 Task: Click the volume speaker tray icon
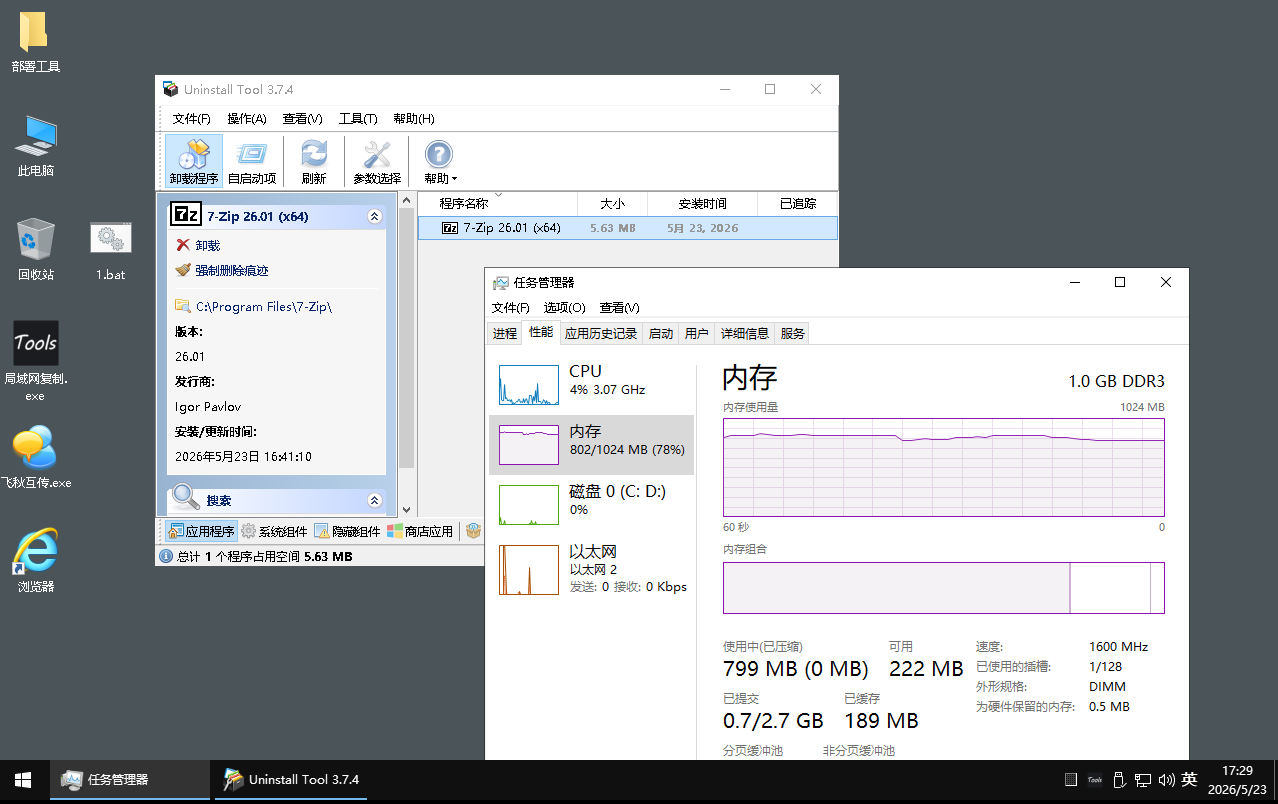(x=1166, y=780)
